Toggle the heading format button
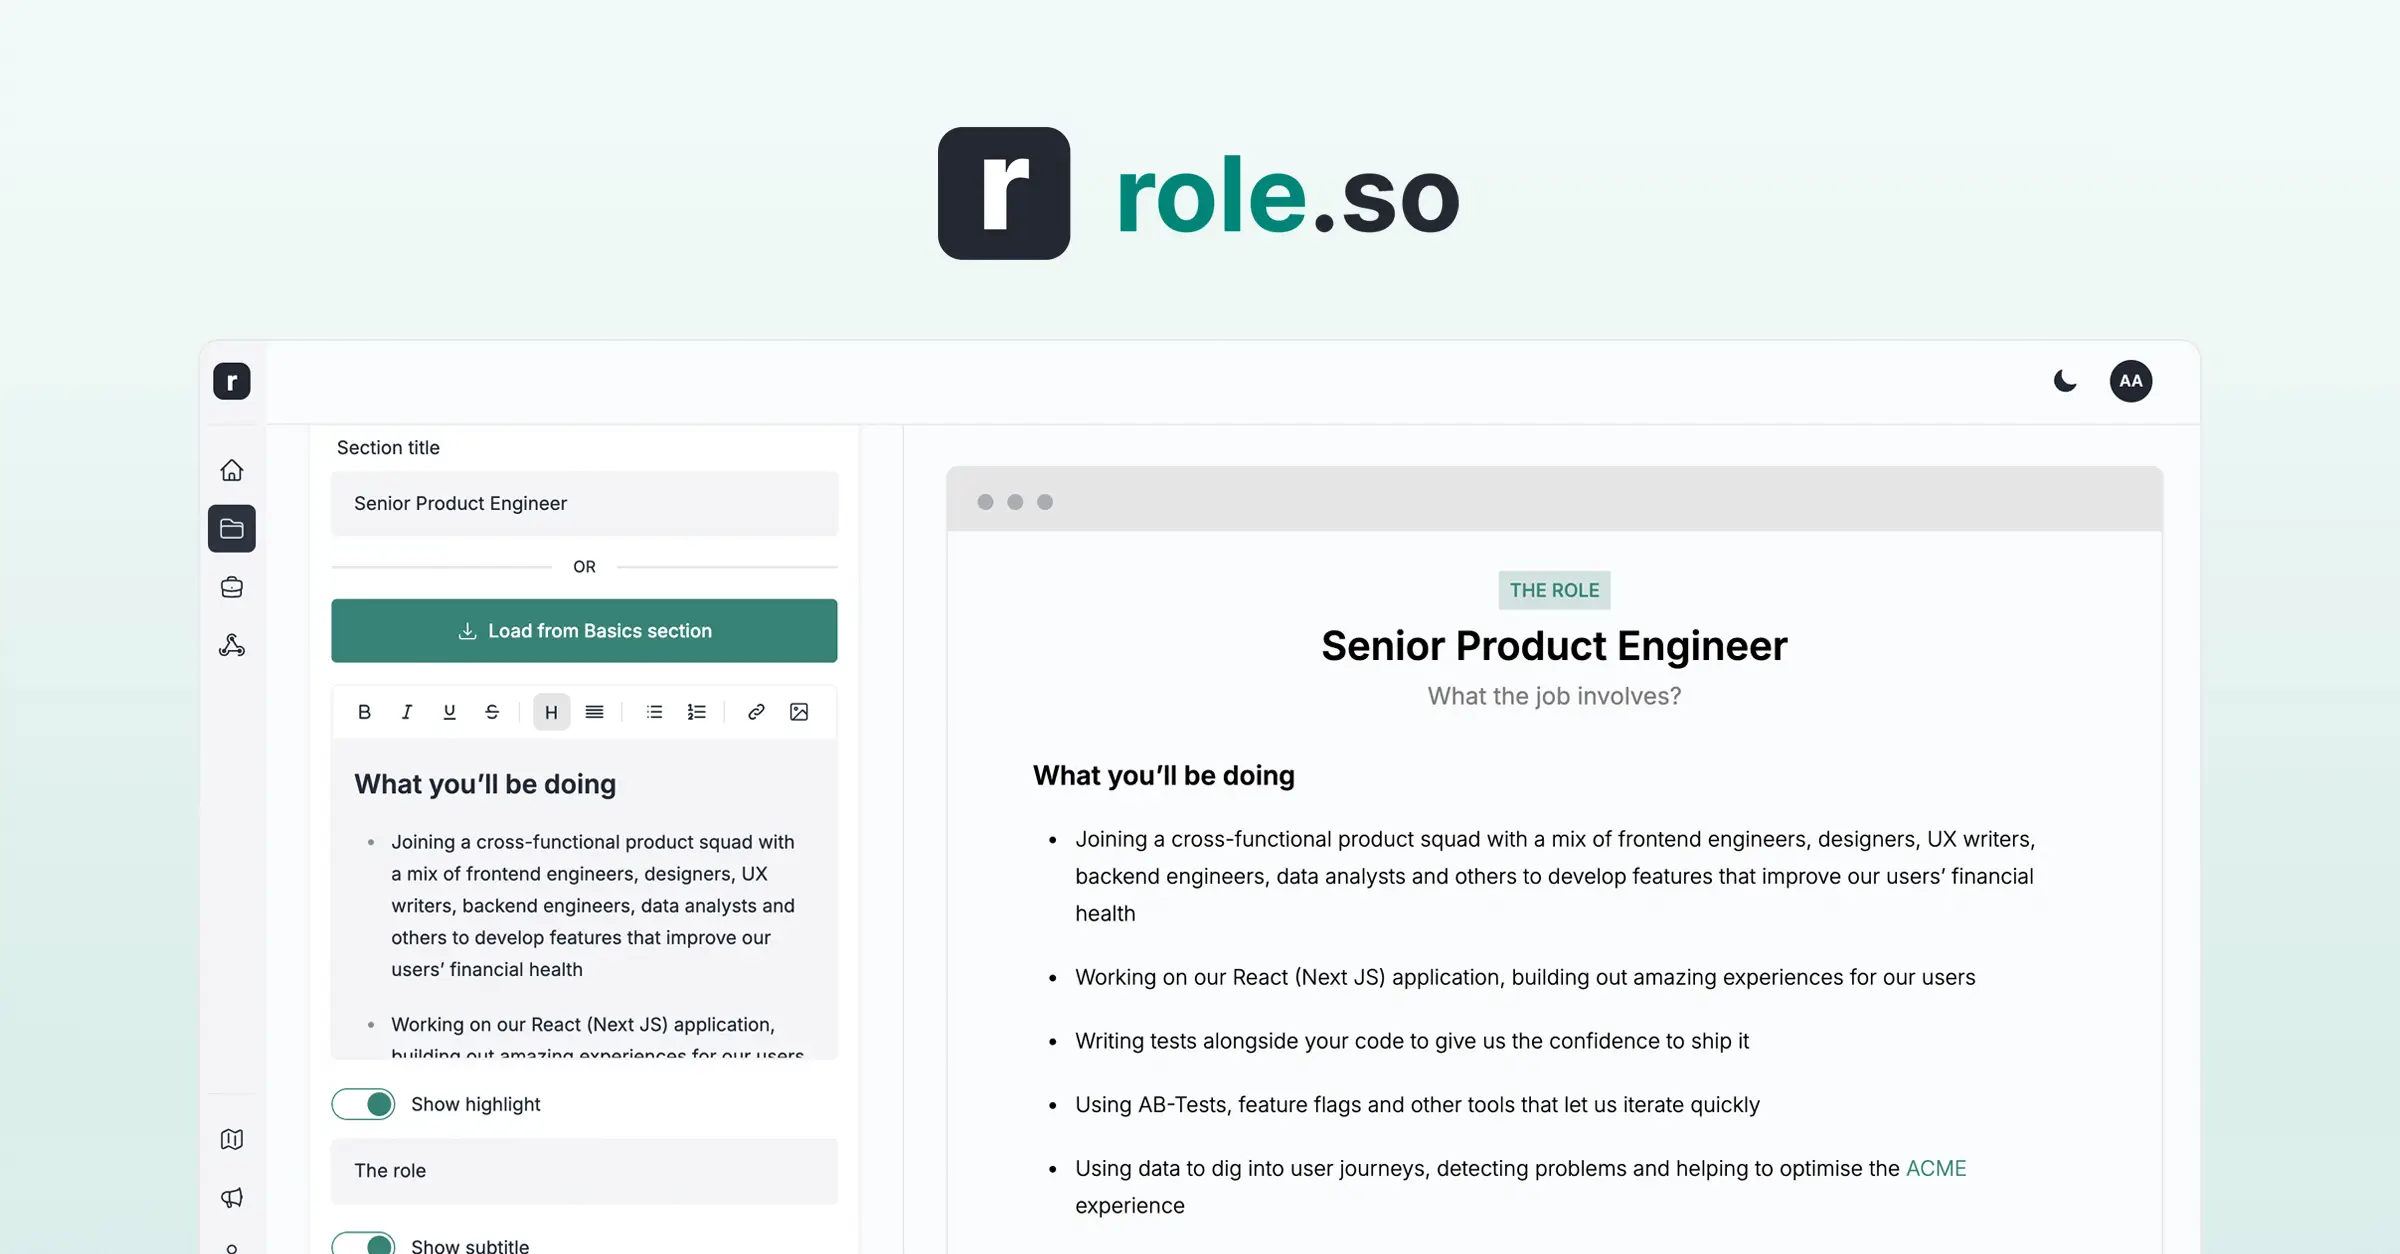The image size is (2400, 1254). [x=551, y=712]
